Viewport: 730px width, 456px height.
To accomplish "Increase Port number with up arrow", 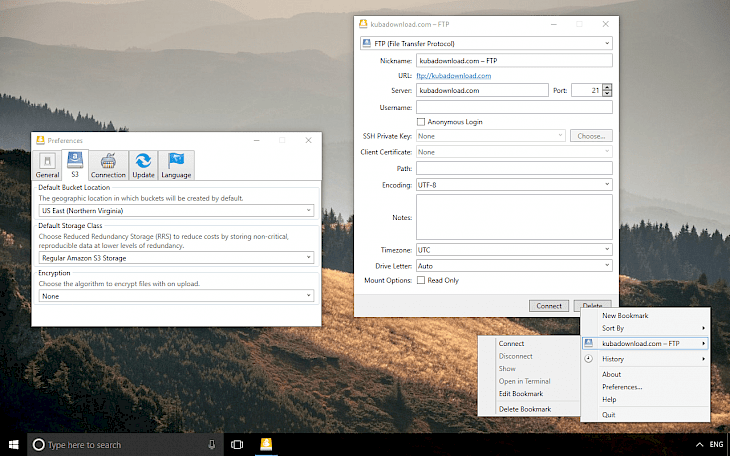I will click(607, 87).
